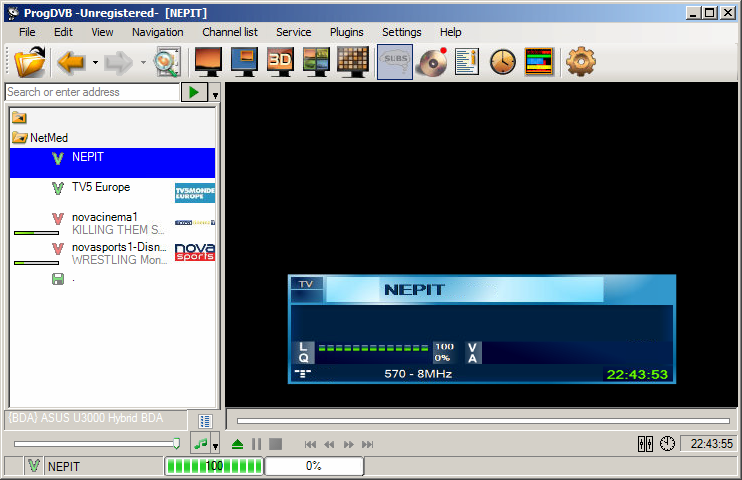Open the Plugins menu
The width and height of the screenshot is (742, 480).
click(x=347, y=32)
